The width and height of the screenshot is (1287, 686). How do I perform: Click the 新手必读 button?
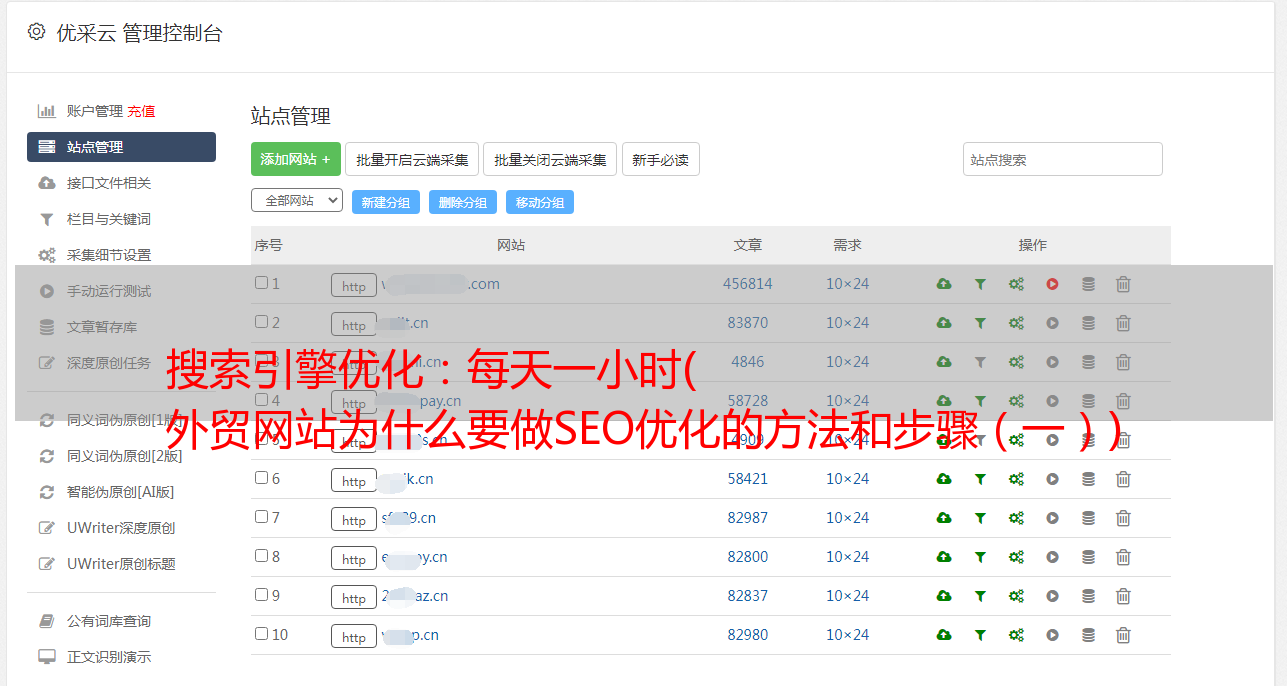click(x=660, y=159)
